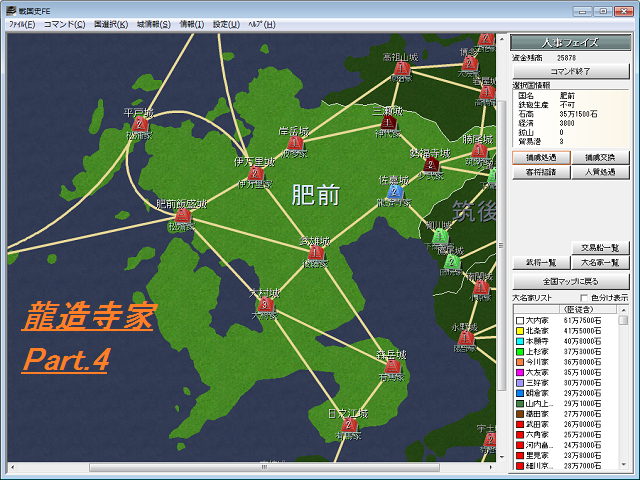640x480 pixels.
Task: Select 朝倉家 in the daimyo list
Action: pos(566,393)
